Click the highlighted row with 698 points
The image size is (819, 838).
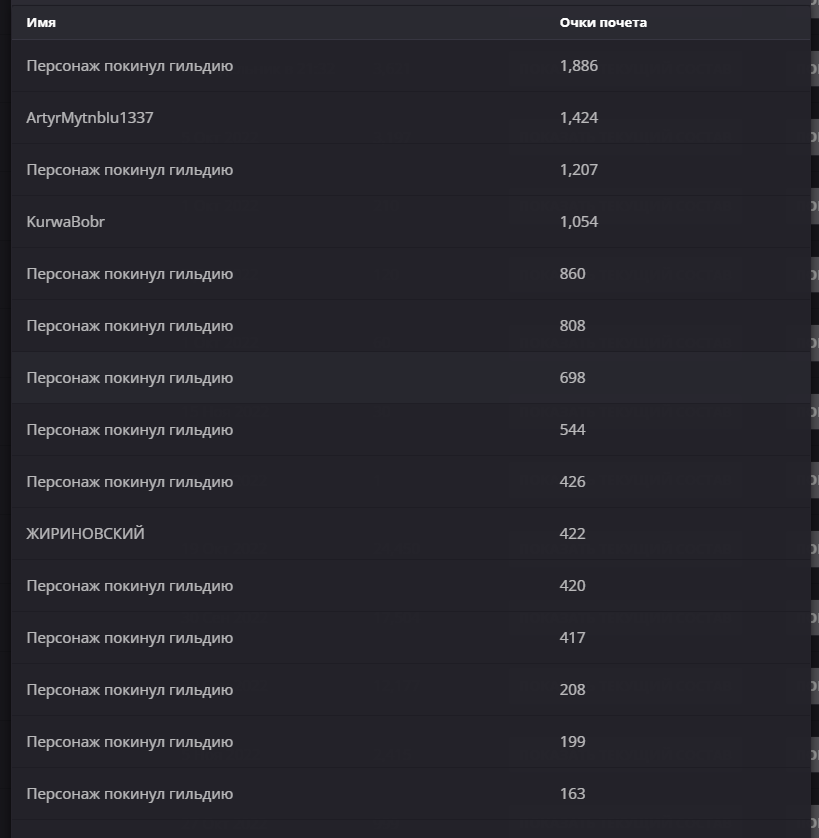411,378
